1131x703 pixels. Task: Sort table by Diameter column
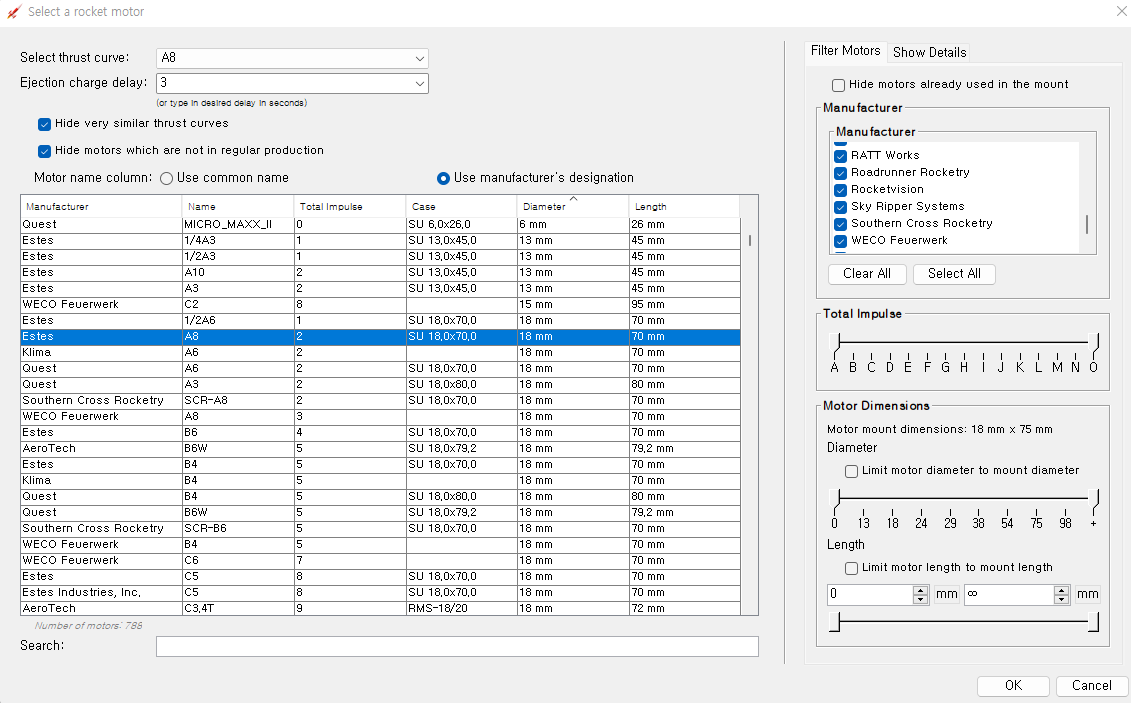click(573, 206)
